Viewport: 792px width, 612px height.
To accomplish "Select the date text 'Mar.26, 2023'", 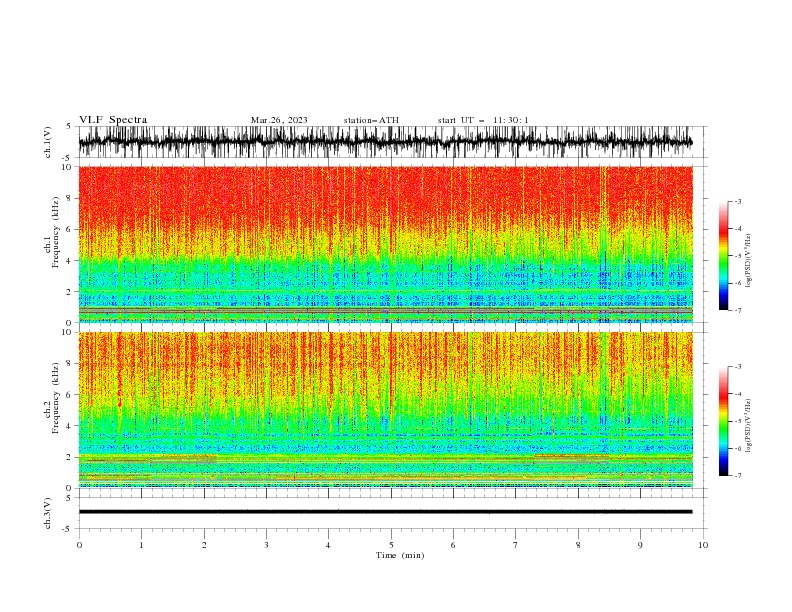I will pyautogui.click(x=279, y=120).
